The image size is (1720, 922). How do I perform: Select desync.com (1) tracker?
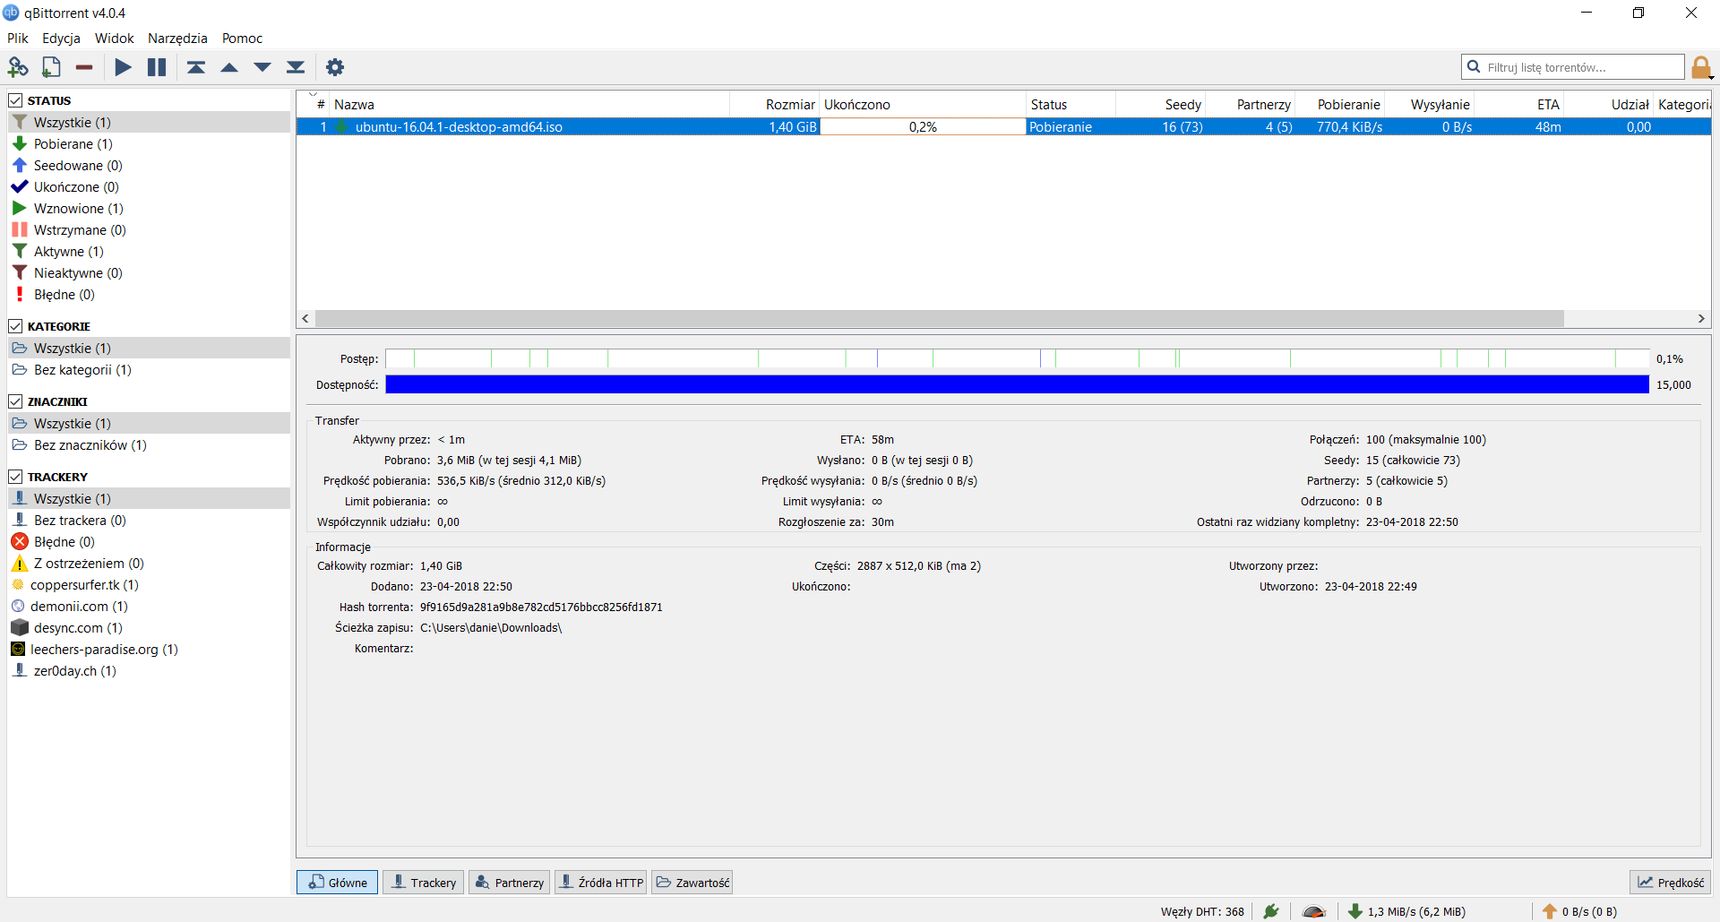pos(149,628)
